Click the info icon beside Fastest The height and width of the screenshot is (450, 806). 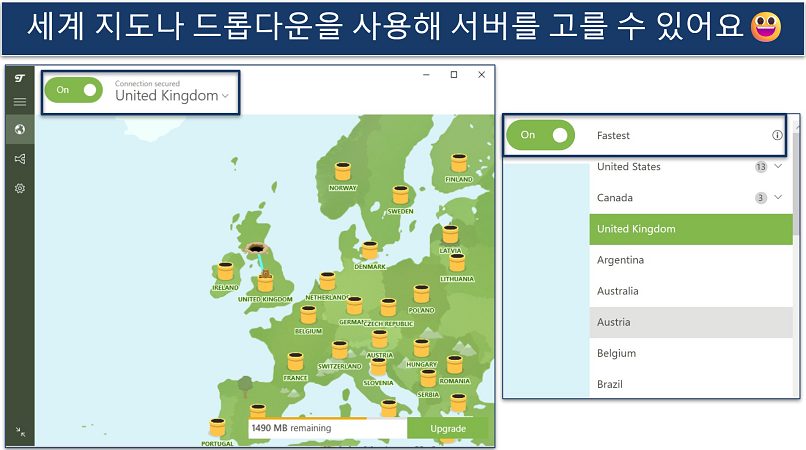click(776, 135)
